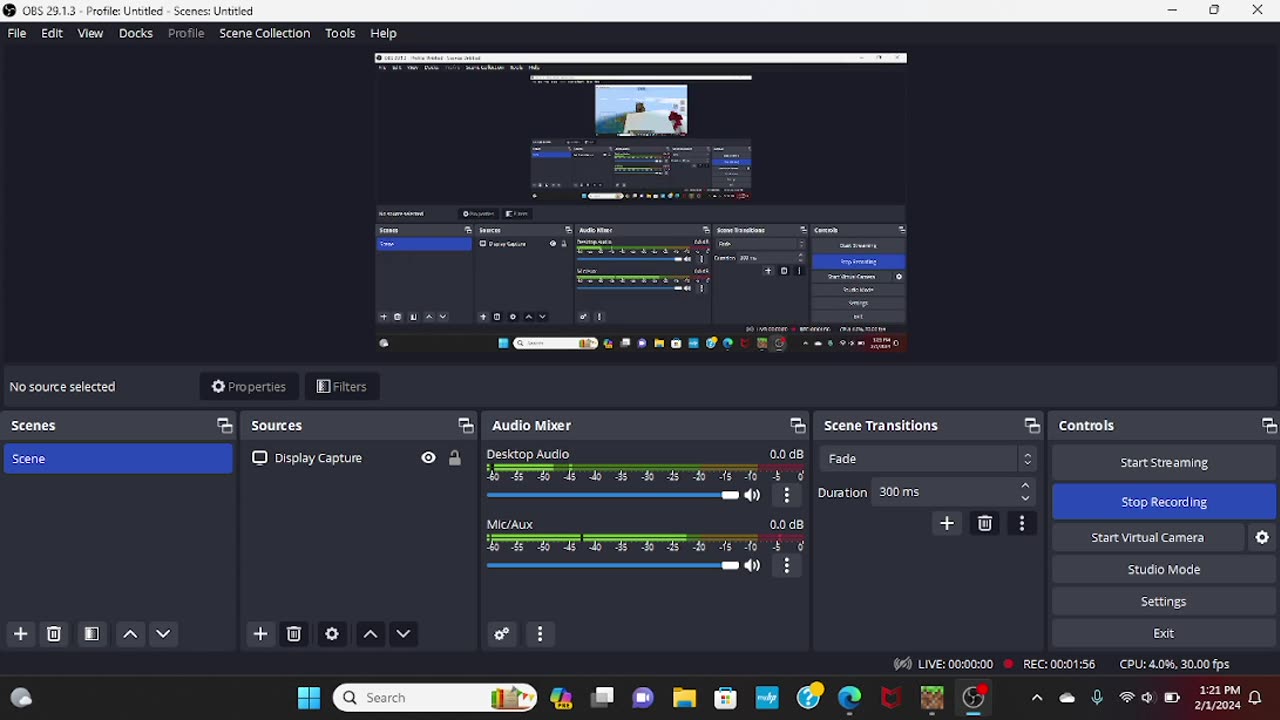Open Audio Mixer bottom three-dot menu

[540, 634]
